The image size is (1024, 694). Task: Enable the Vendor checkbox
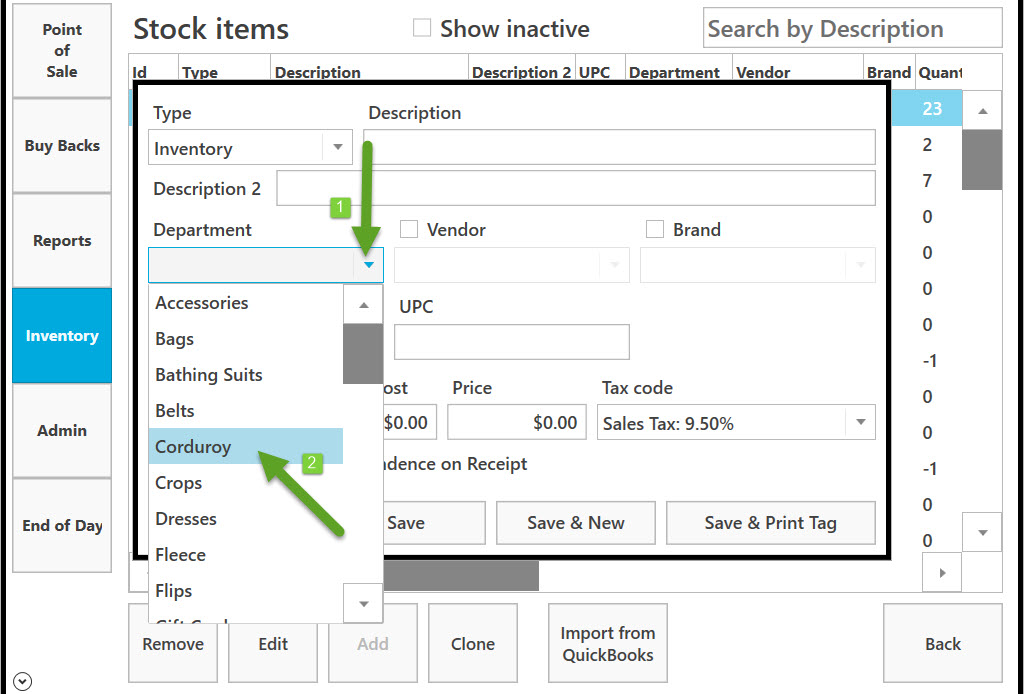coord(409,229)
